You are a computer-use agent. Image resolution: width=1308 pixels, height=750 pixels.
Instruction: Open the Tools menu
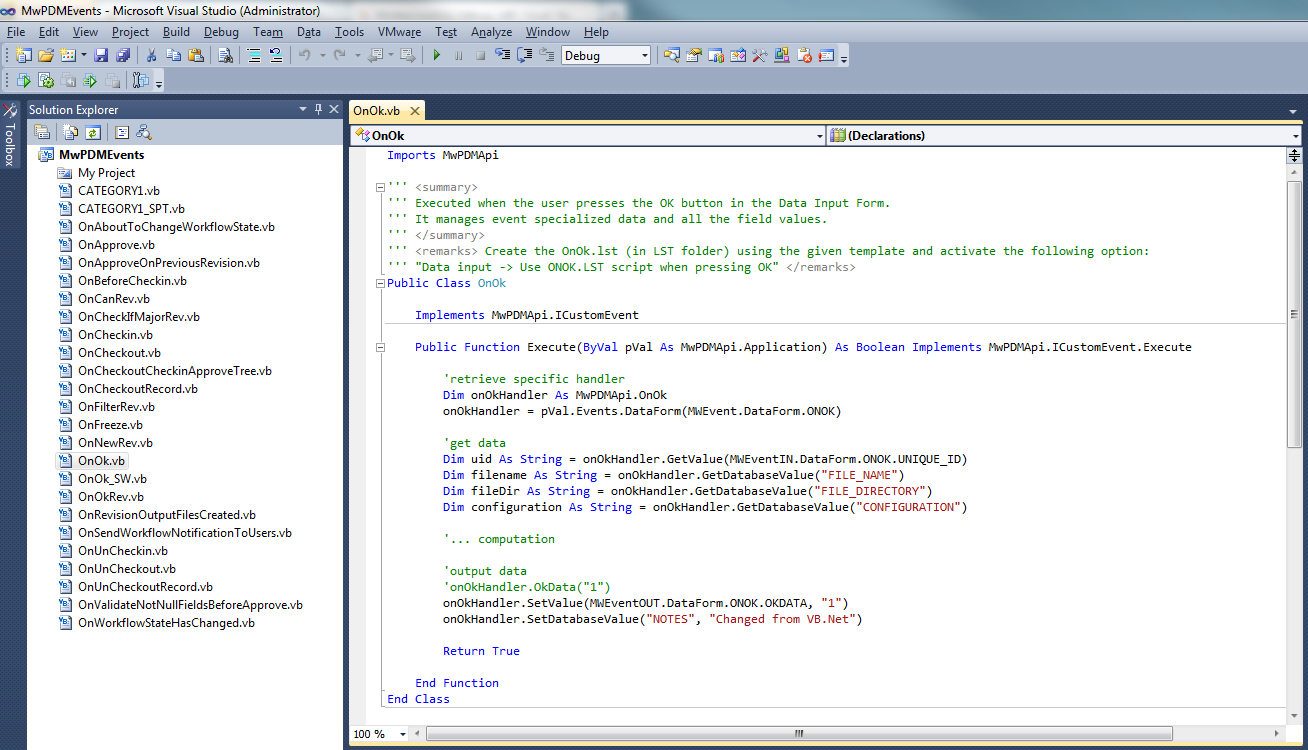click(350, 32)
